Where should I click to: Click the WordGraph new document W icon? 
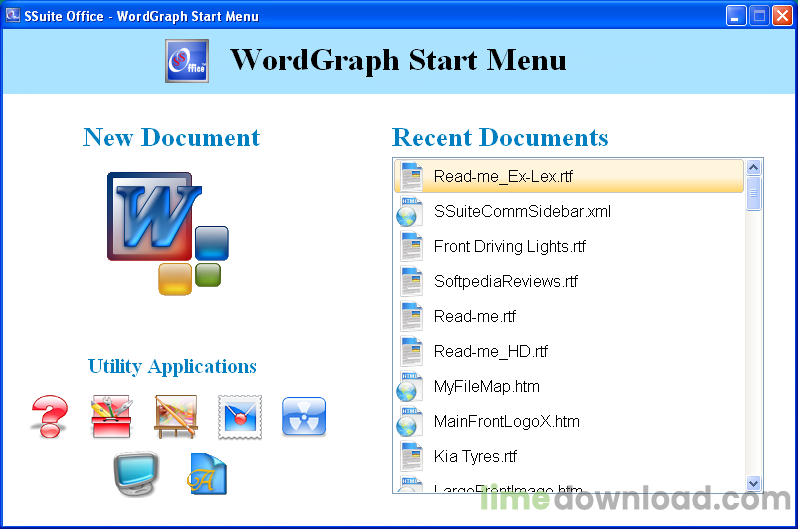[168, 233]
